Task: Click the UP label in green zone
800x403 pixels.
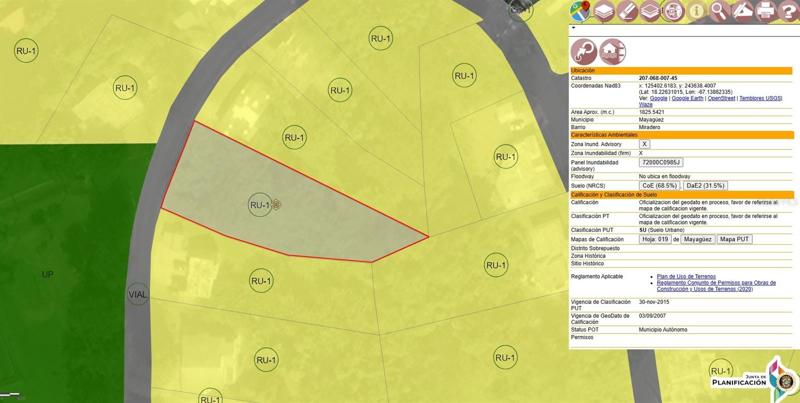Action: 47,274
